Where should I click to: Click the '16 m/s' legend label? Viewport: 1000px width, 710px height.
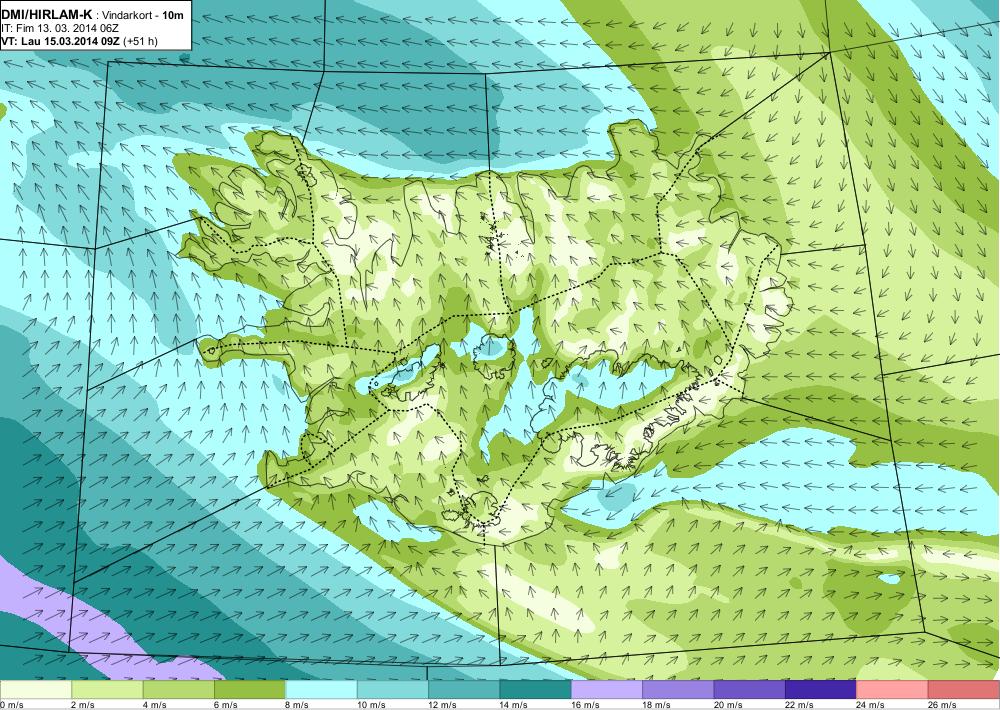pos(585,704)
